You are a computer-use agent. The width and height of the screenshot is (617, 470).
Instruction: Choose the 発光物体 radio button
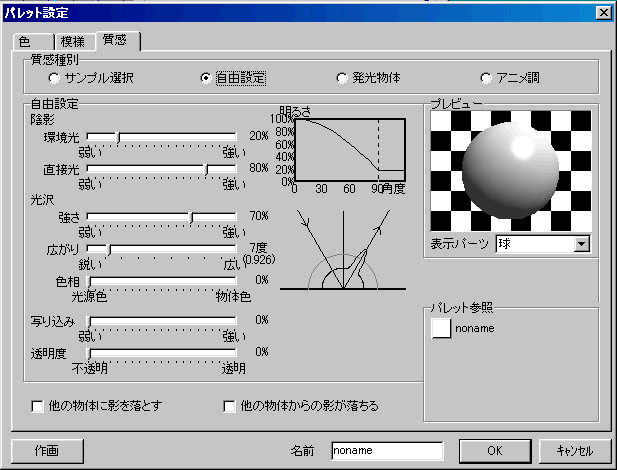[x=343, y=77]
